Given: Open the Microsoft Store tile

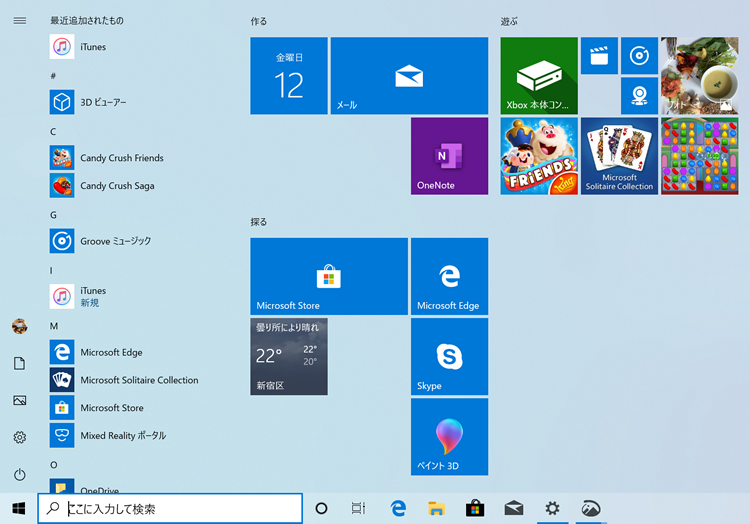Looking at the screenshot, I should pyautogui.click(x=329, y=276).
